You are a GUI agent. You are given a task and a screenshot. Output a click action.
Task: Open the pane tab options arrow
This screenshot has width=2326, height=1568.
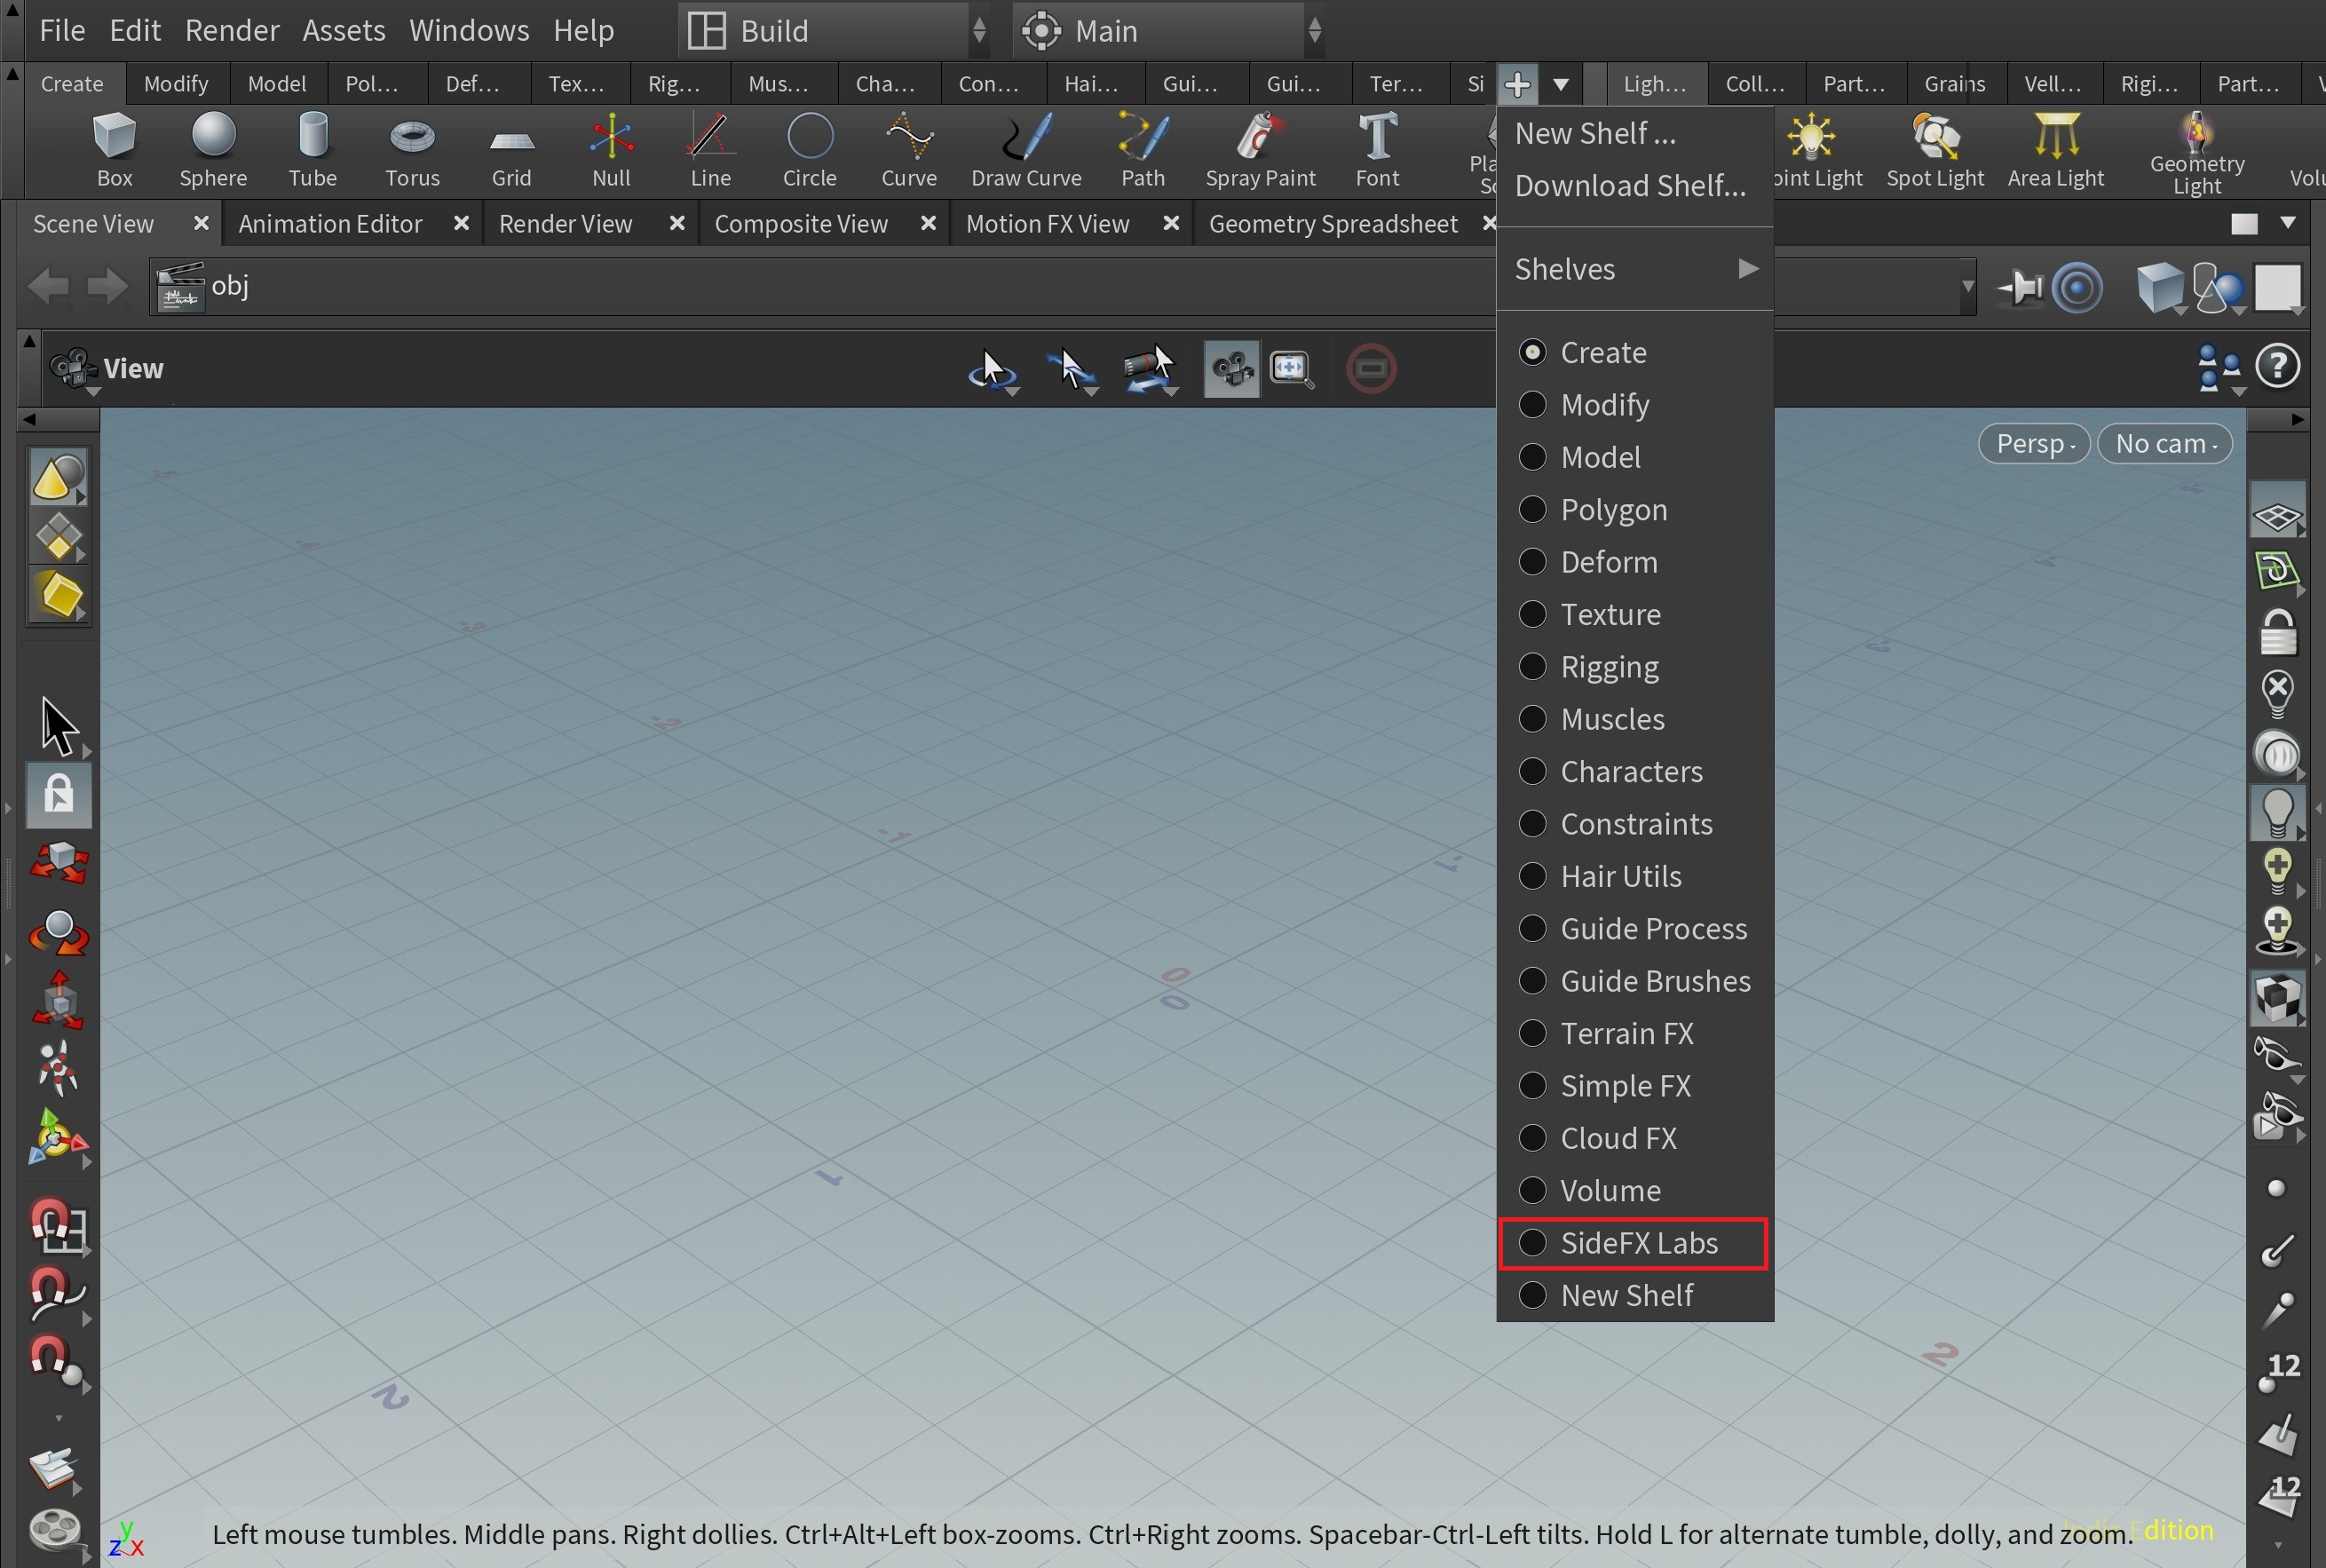click(x=2288, y=223)
